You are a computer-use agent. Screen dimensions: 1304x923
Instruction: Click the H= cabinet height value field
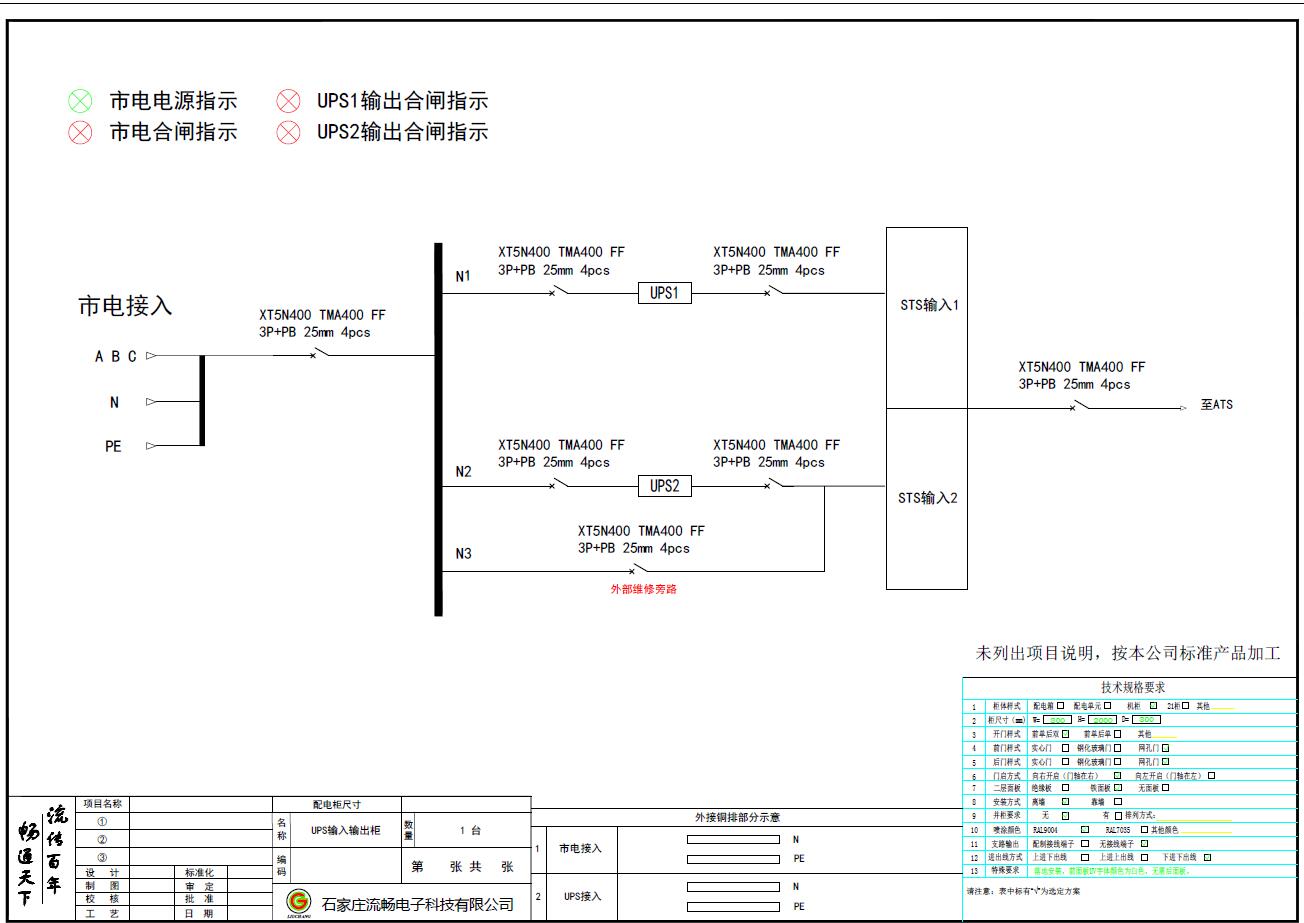[1102, 719]
